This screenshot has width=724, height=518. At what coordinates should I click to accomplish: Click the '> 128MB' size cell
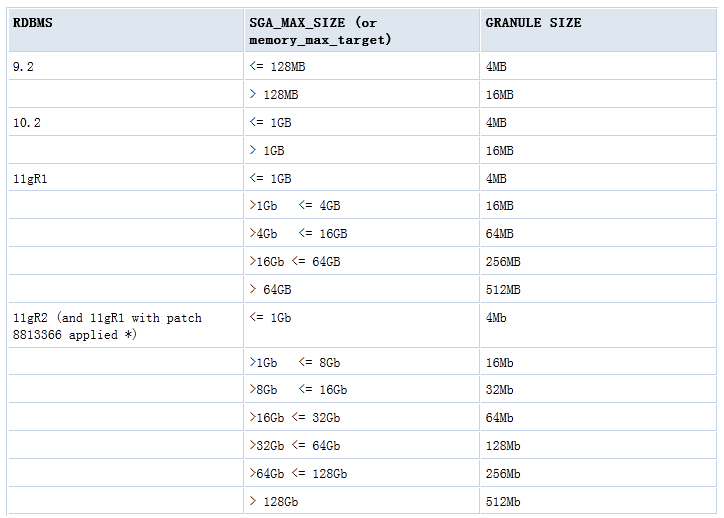[273, 95]
